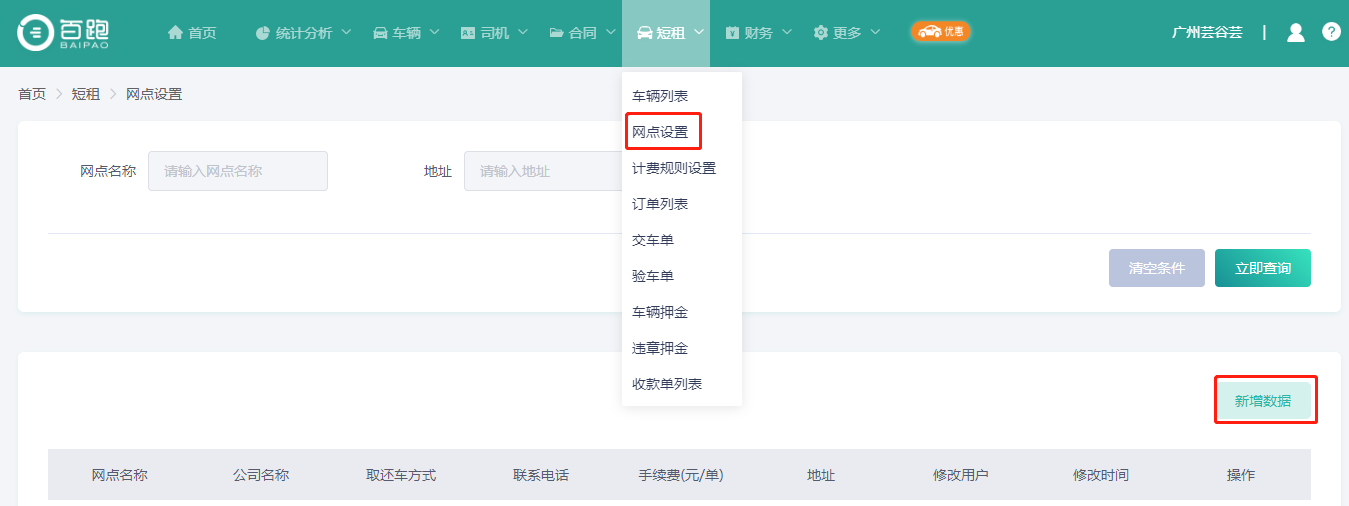Click the 更多 gear icon

pos(821,33)
